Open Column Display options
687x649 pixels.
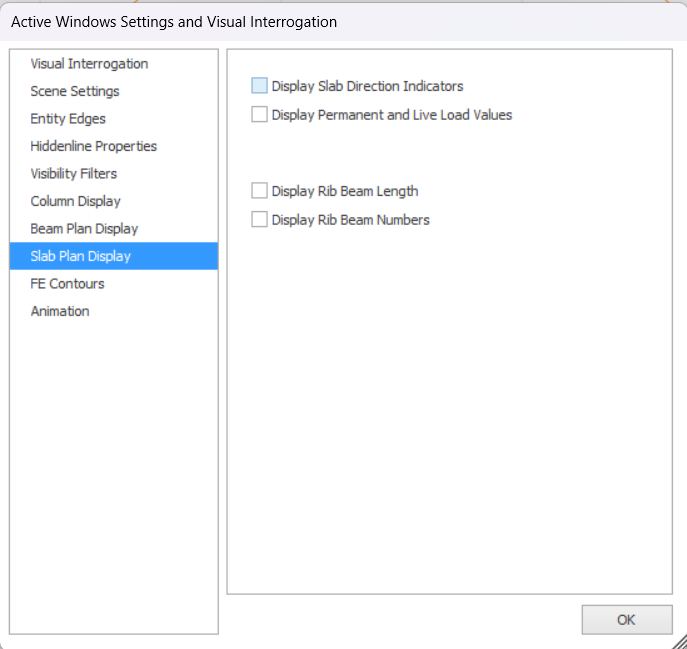[x=75, y=201]
